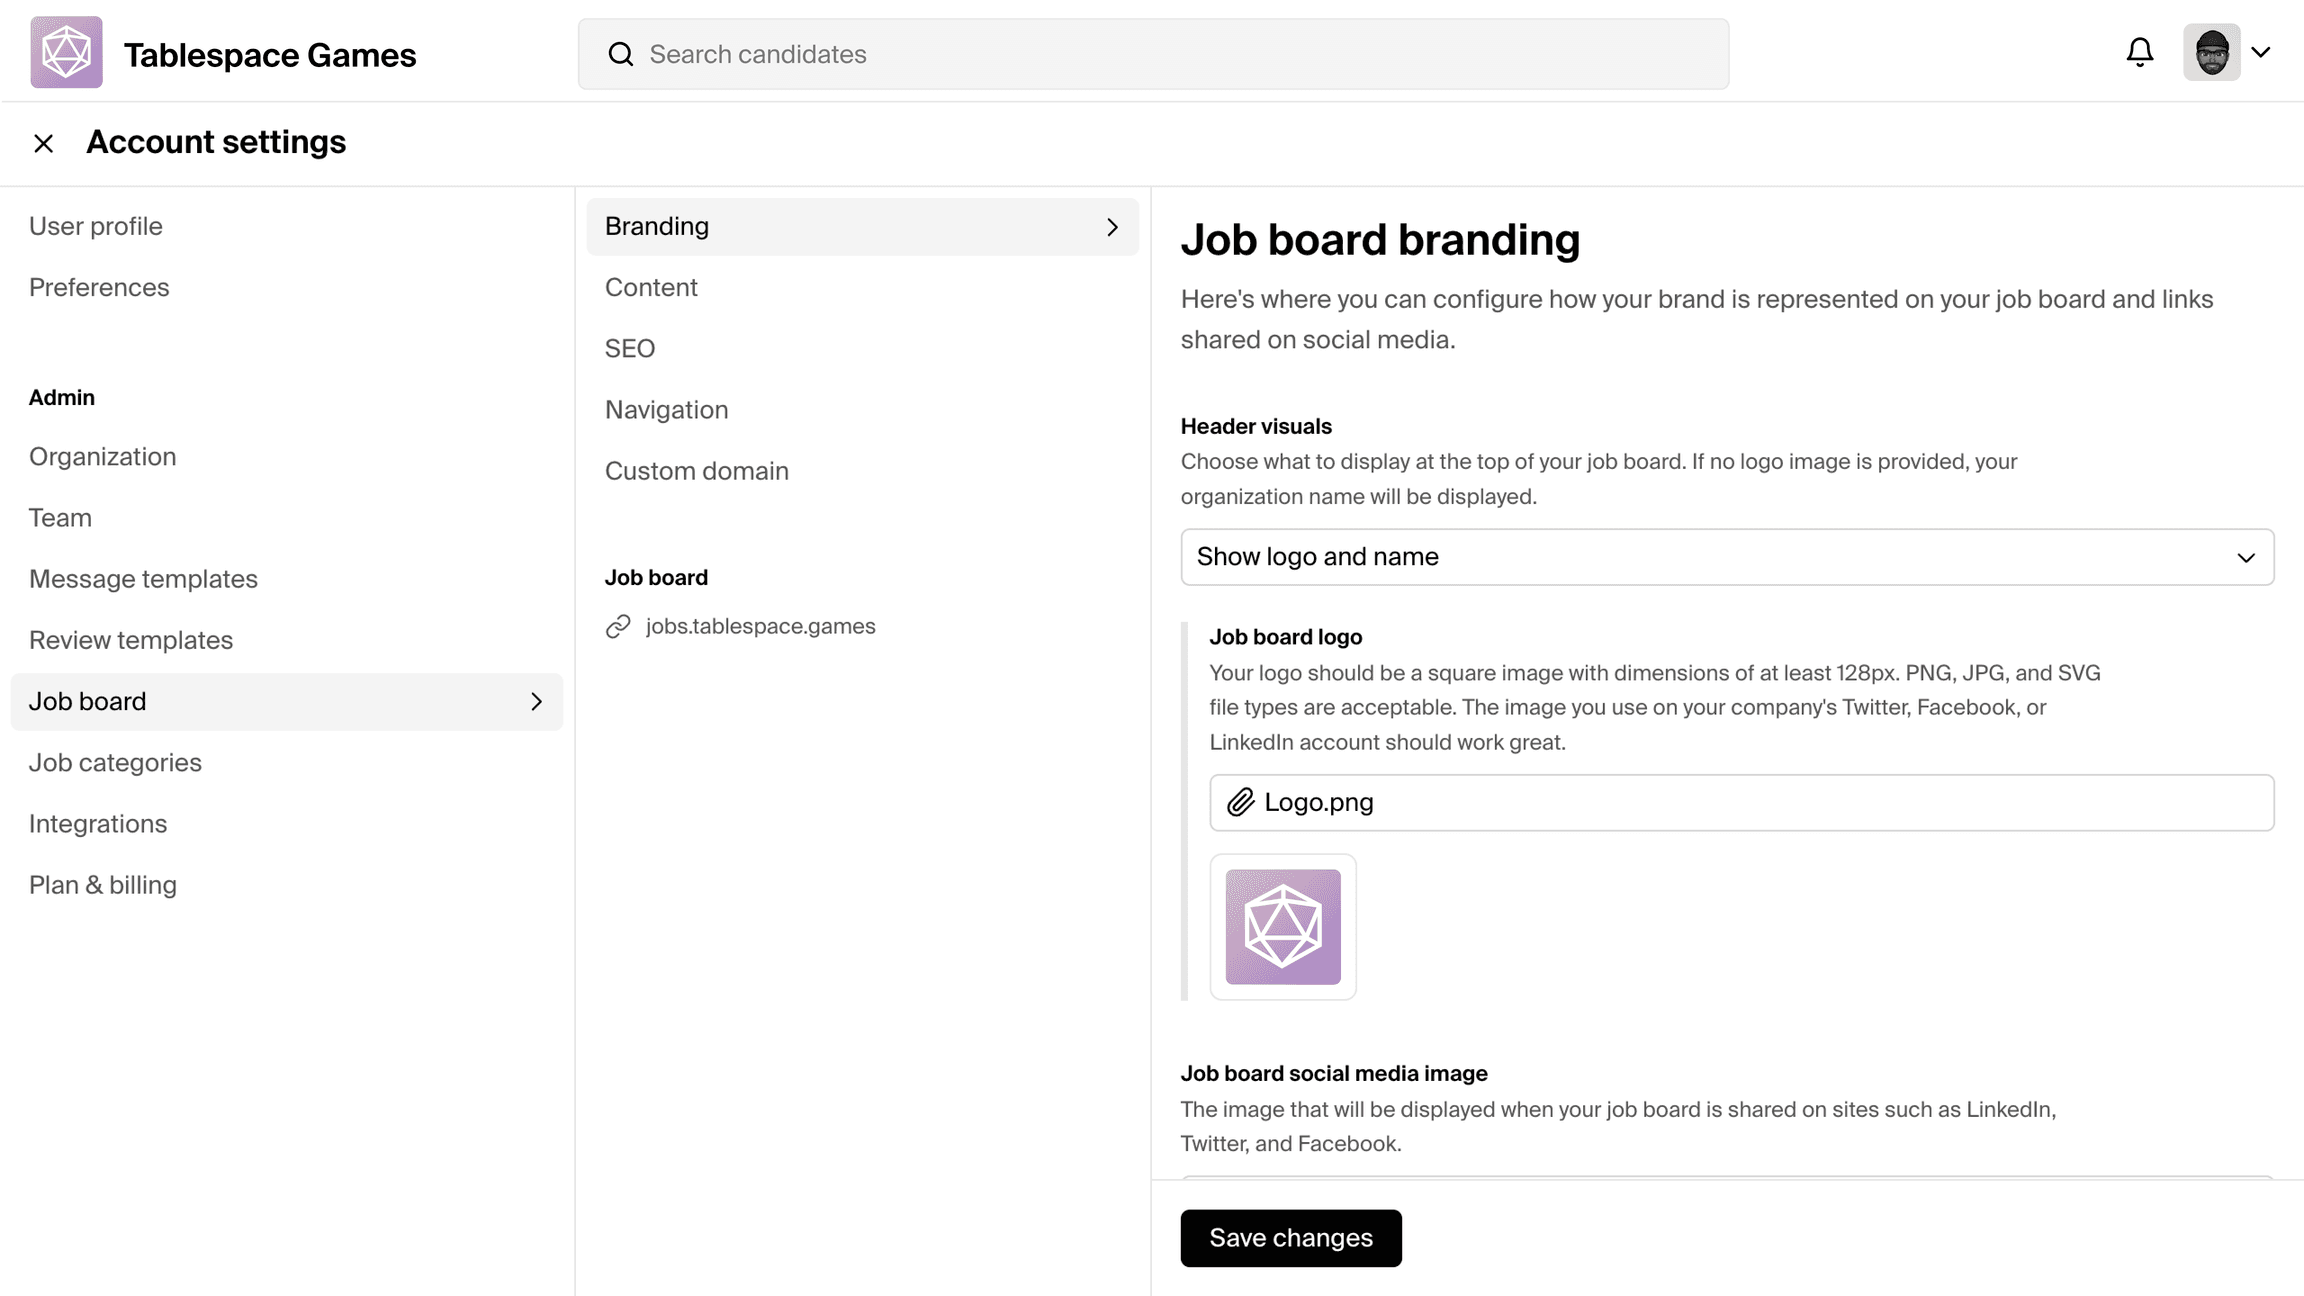Click the Tablespace Games d20 logo icon
The height and width of the screenshot is (1296, 2304).
coord(65,52)
